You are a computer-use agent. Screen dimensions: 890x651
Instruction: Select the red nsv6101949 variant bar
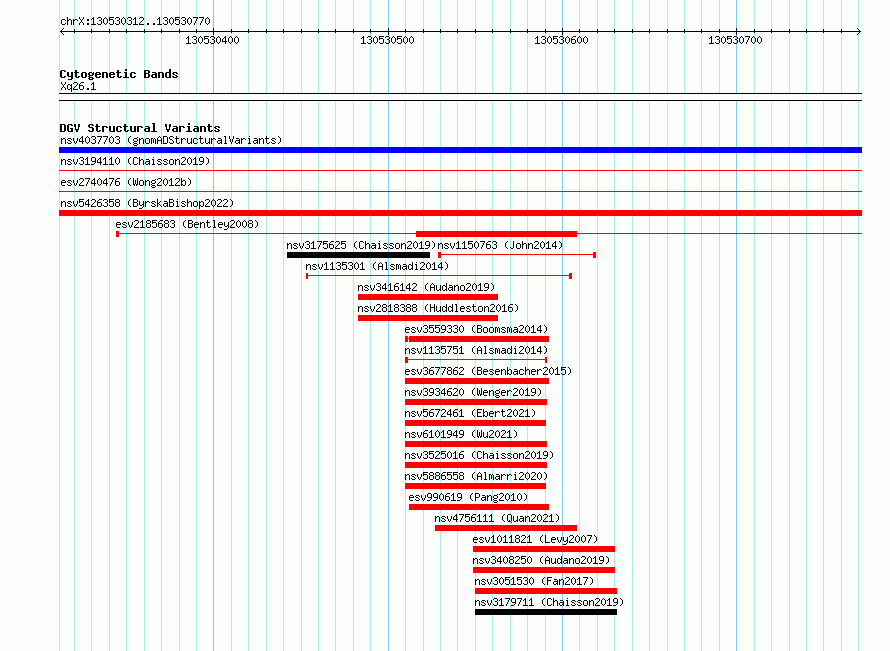tap(476, 444)
